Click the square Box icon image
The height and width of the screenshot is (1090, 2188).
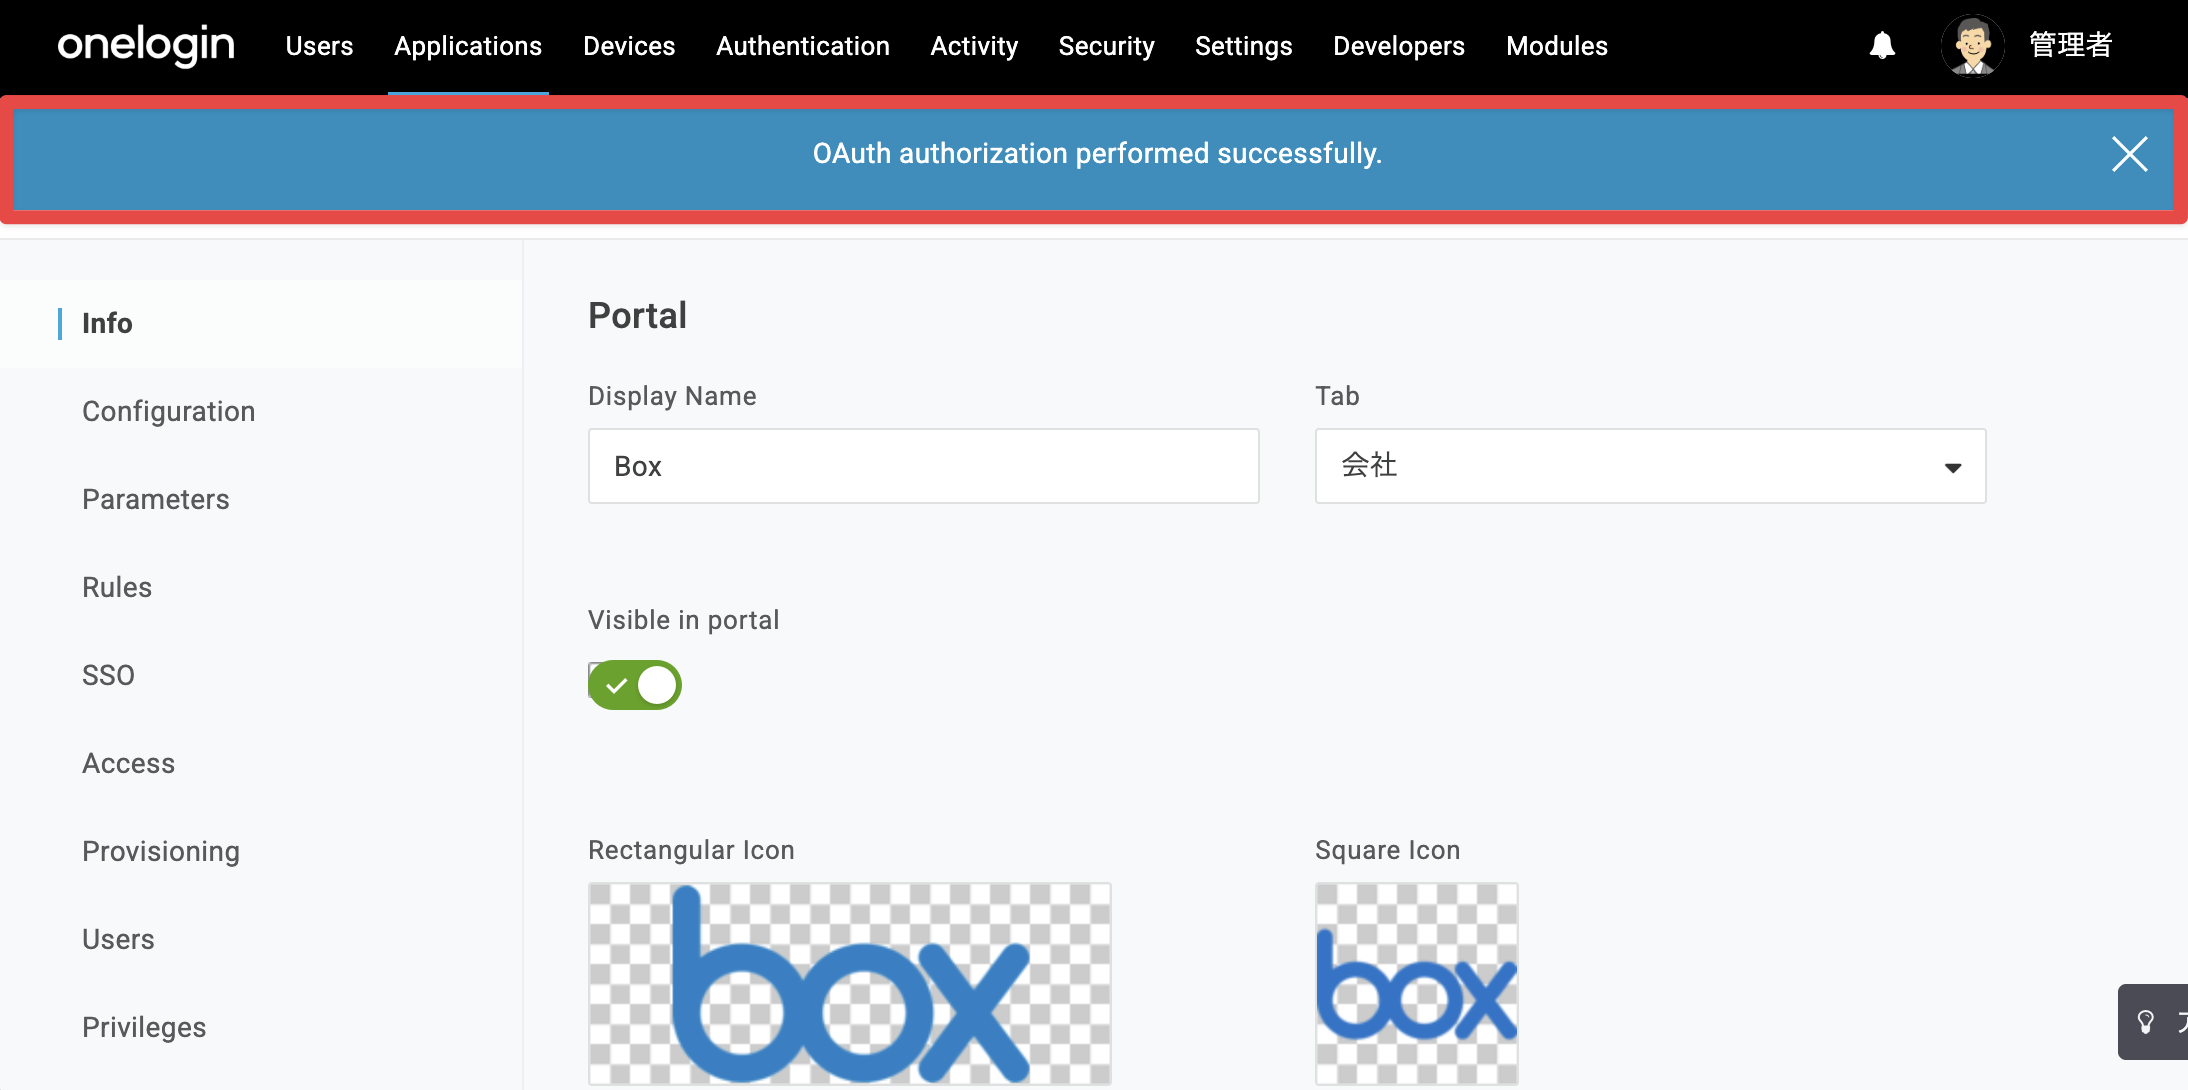[x=1416, y=984]
